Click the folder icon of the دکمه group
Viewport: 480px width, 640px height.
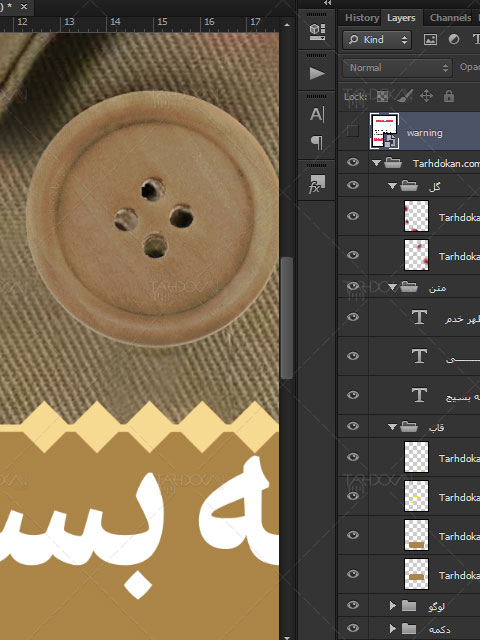tap(409, 628)
